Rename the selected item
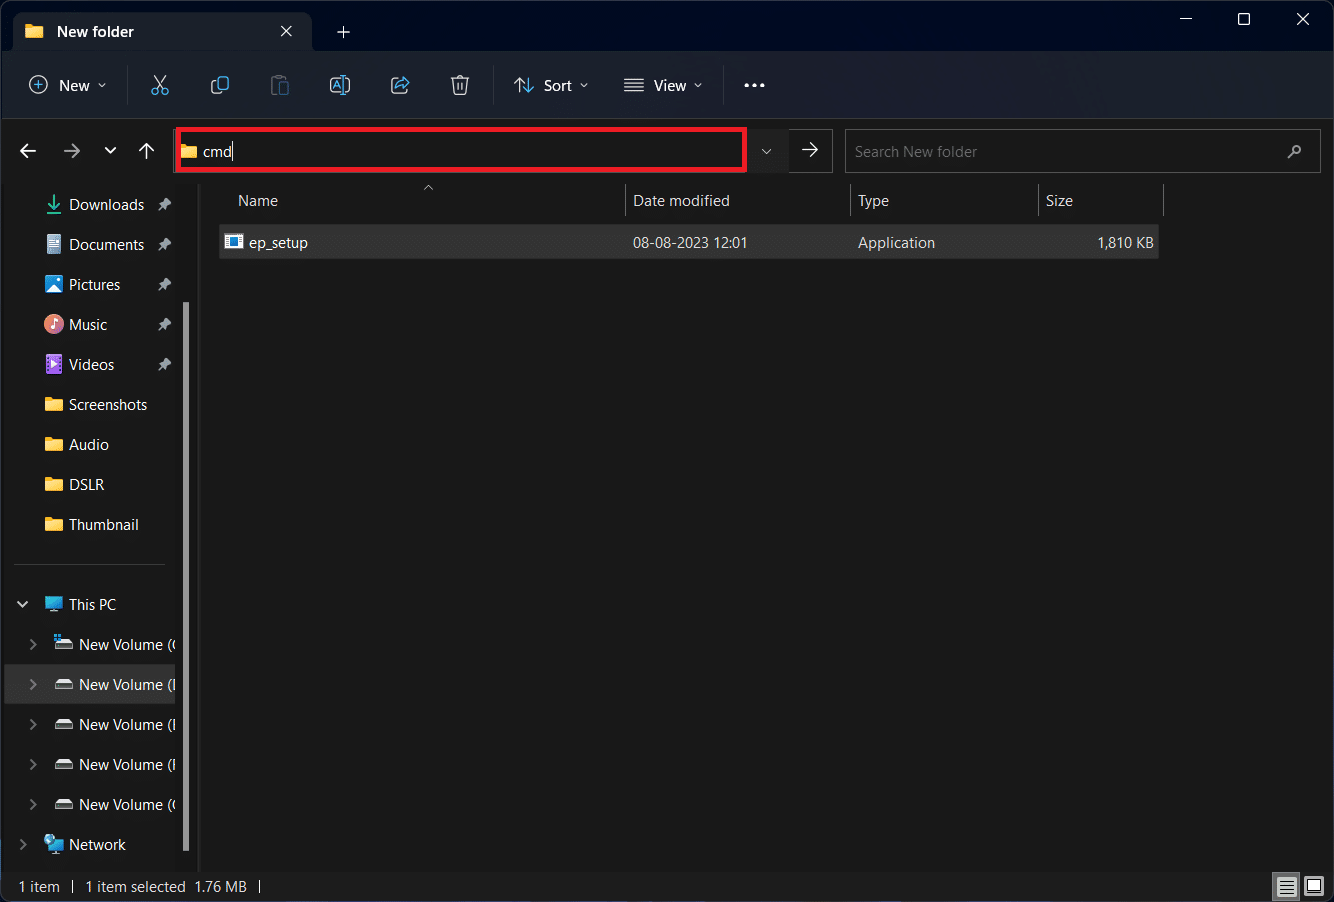 coord(340,85)
